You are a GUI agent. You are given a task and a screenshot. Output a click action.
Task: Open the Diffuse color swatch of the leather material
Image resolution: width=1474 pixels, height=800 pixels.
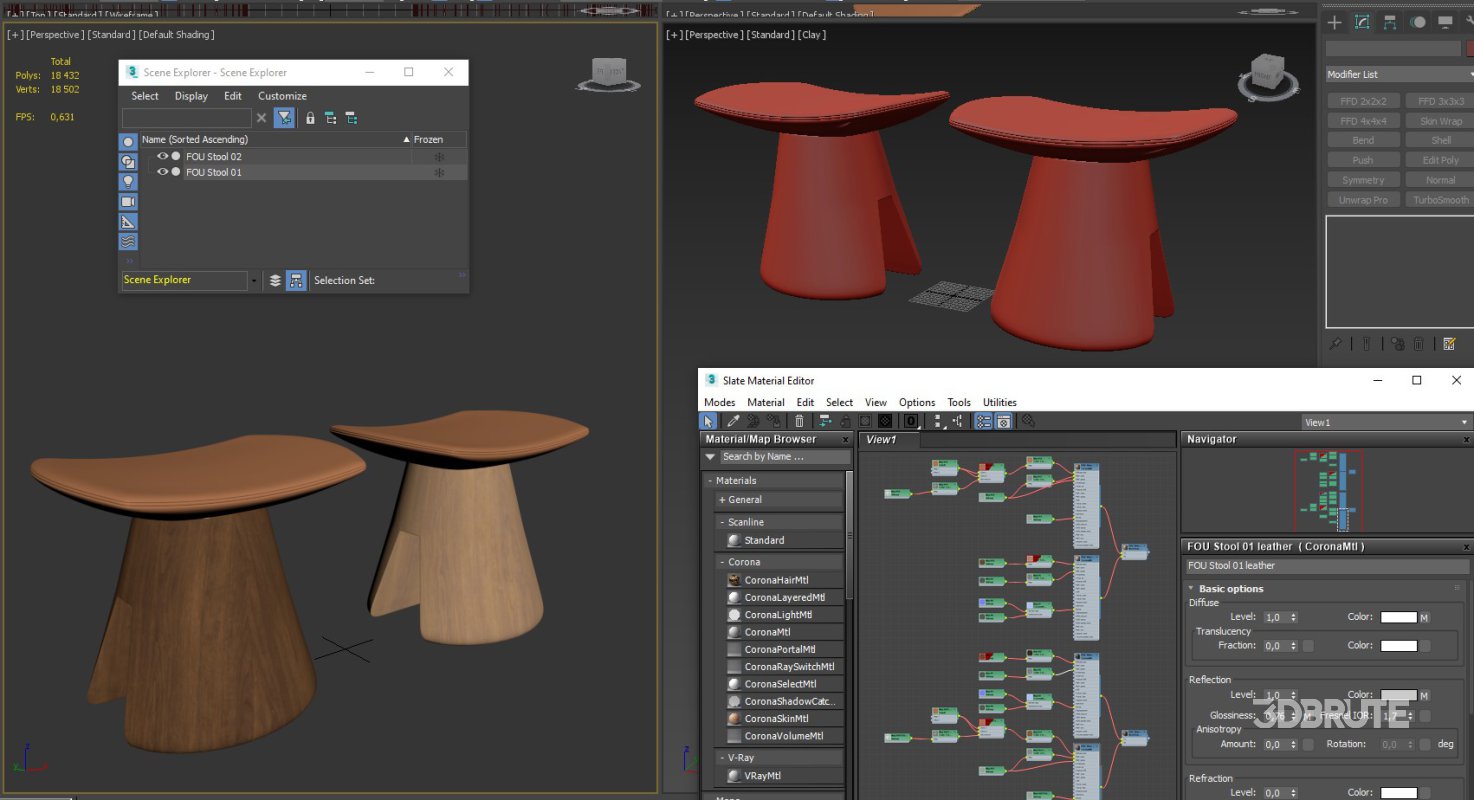pos(1397,617)
